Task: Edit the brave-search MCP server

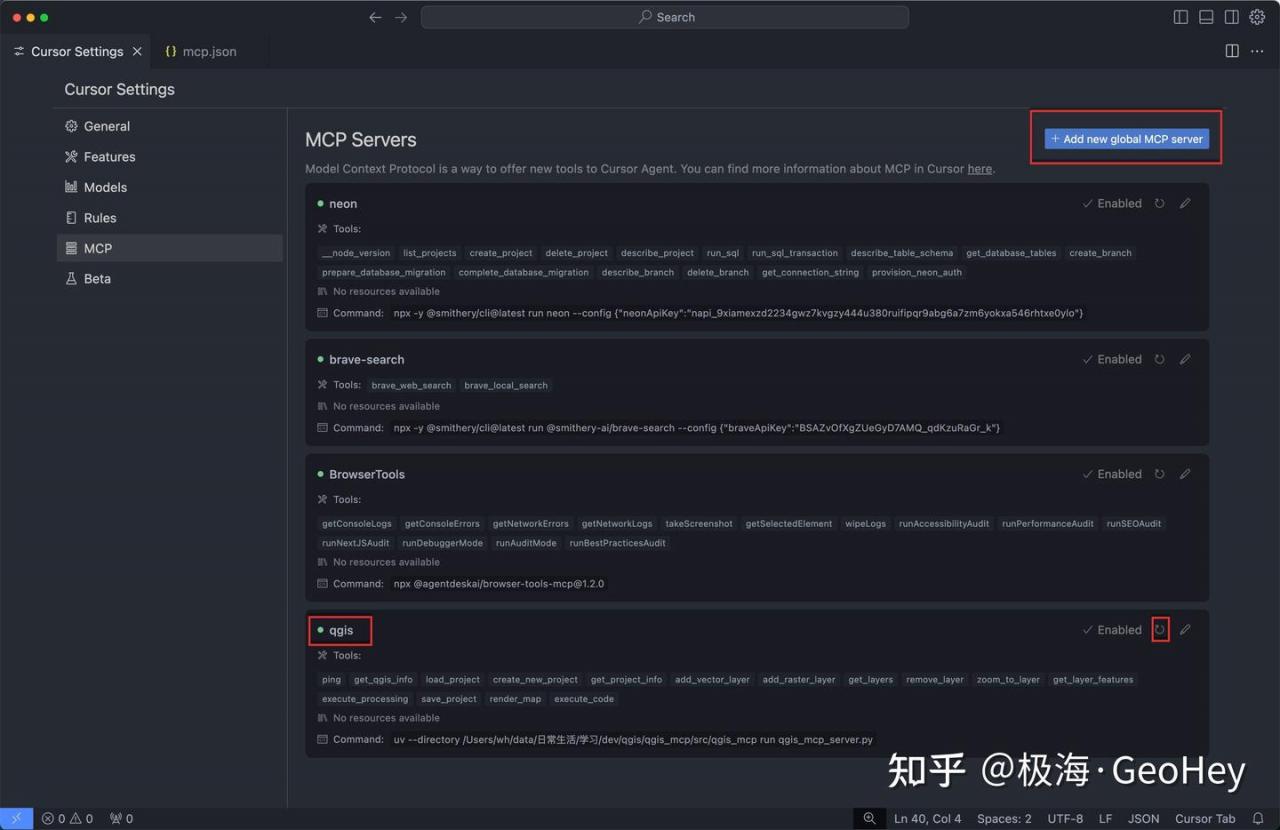Action: [x=1185, y=359]
